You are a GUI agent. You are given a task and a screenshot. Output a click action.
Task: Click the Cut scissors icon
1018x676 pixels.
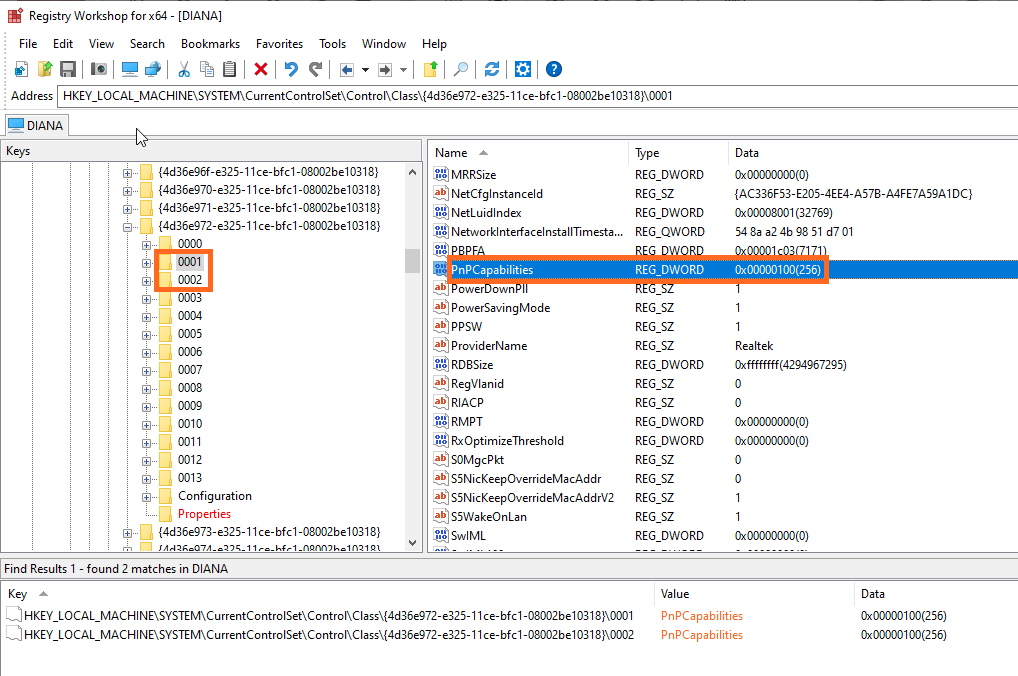[184, 69]
